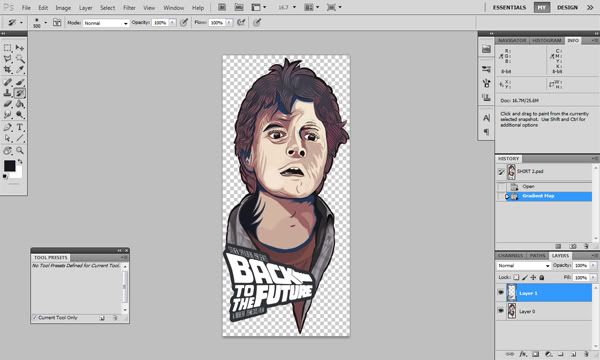The height and width of the screenshot is (360, 600).
Task: Select the Rectangular Marquee tool
Action: (x=8, y=48)
